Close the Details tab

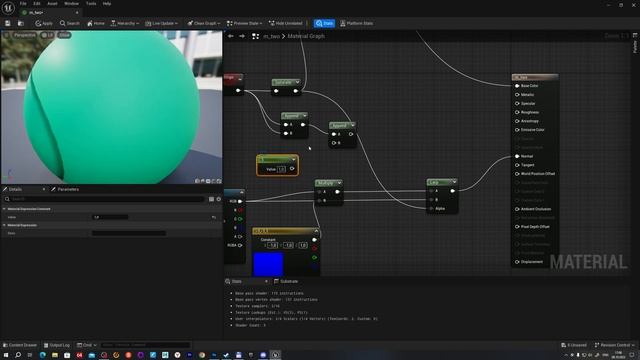pyautogui.click(x=44, y=189)
